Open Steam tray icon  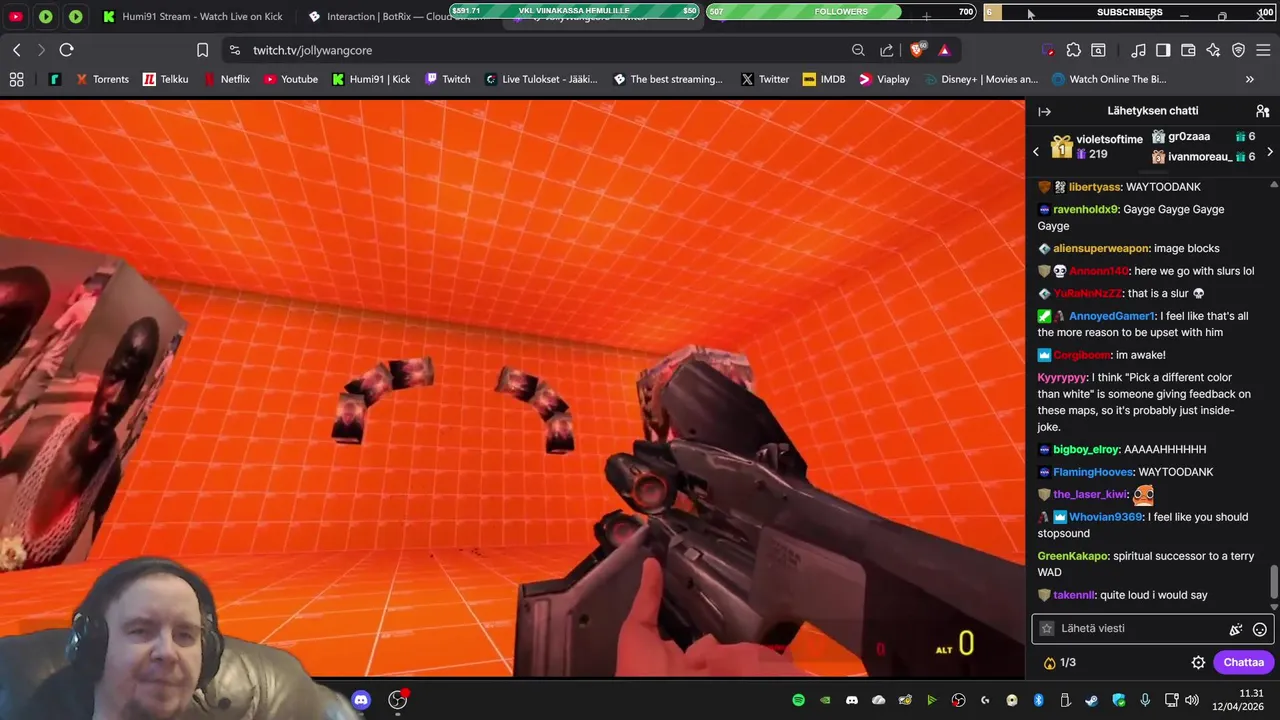(1091, 700)
